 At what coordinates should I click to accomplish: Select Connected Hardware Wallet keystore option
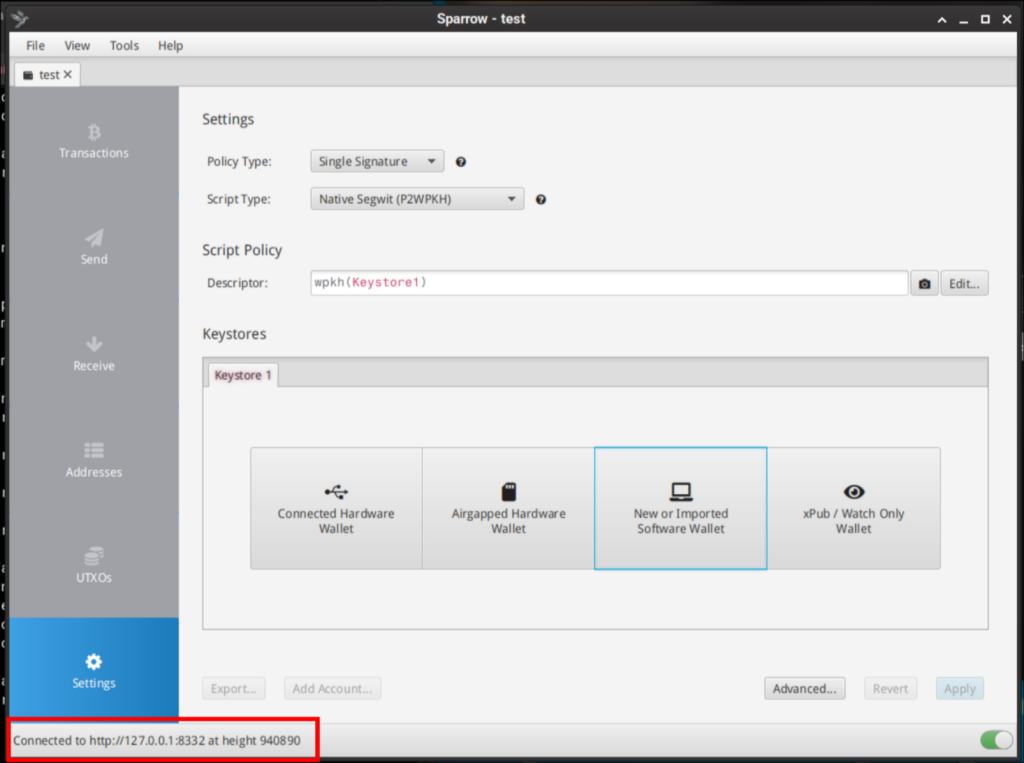336,508
